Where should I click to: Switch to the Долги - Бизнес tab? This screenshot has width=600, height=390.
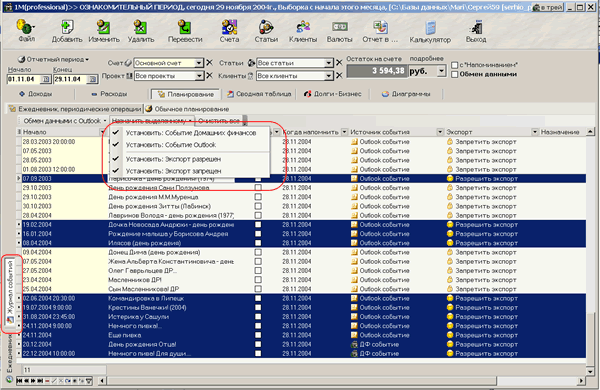332,94
